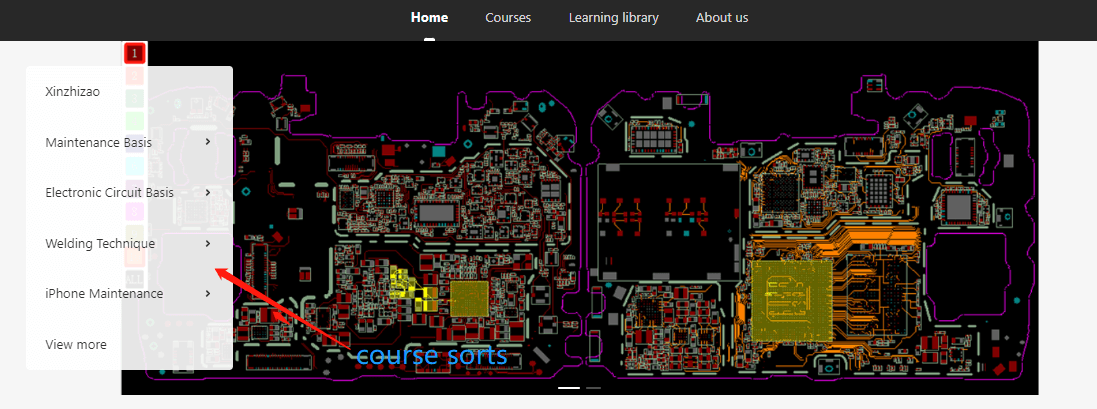Open the iPhone Maintenance category

(104, 294)
